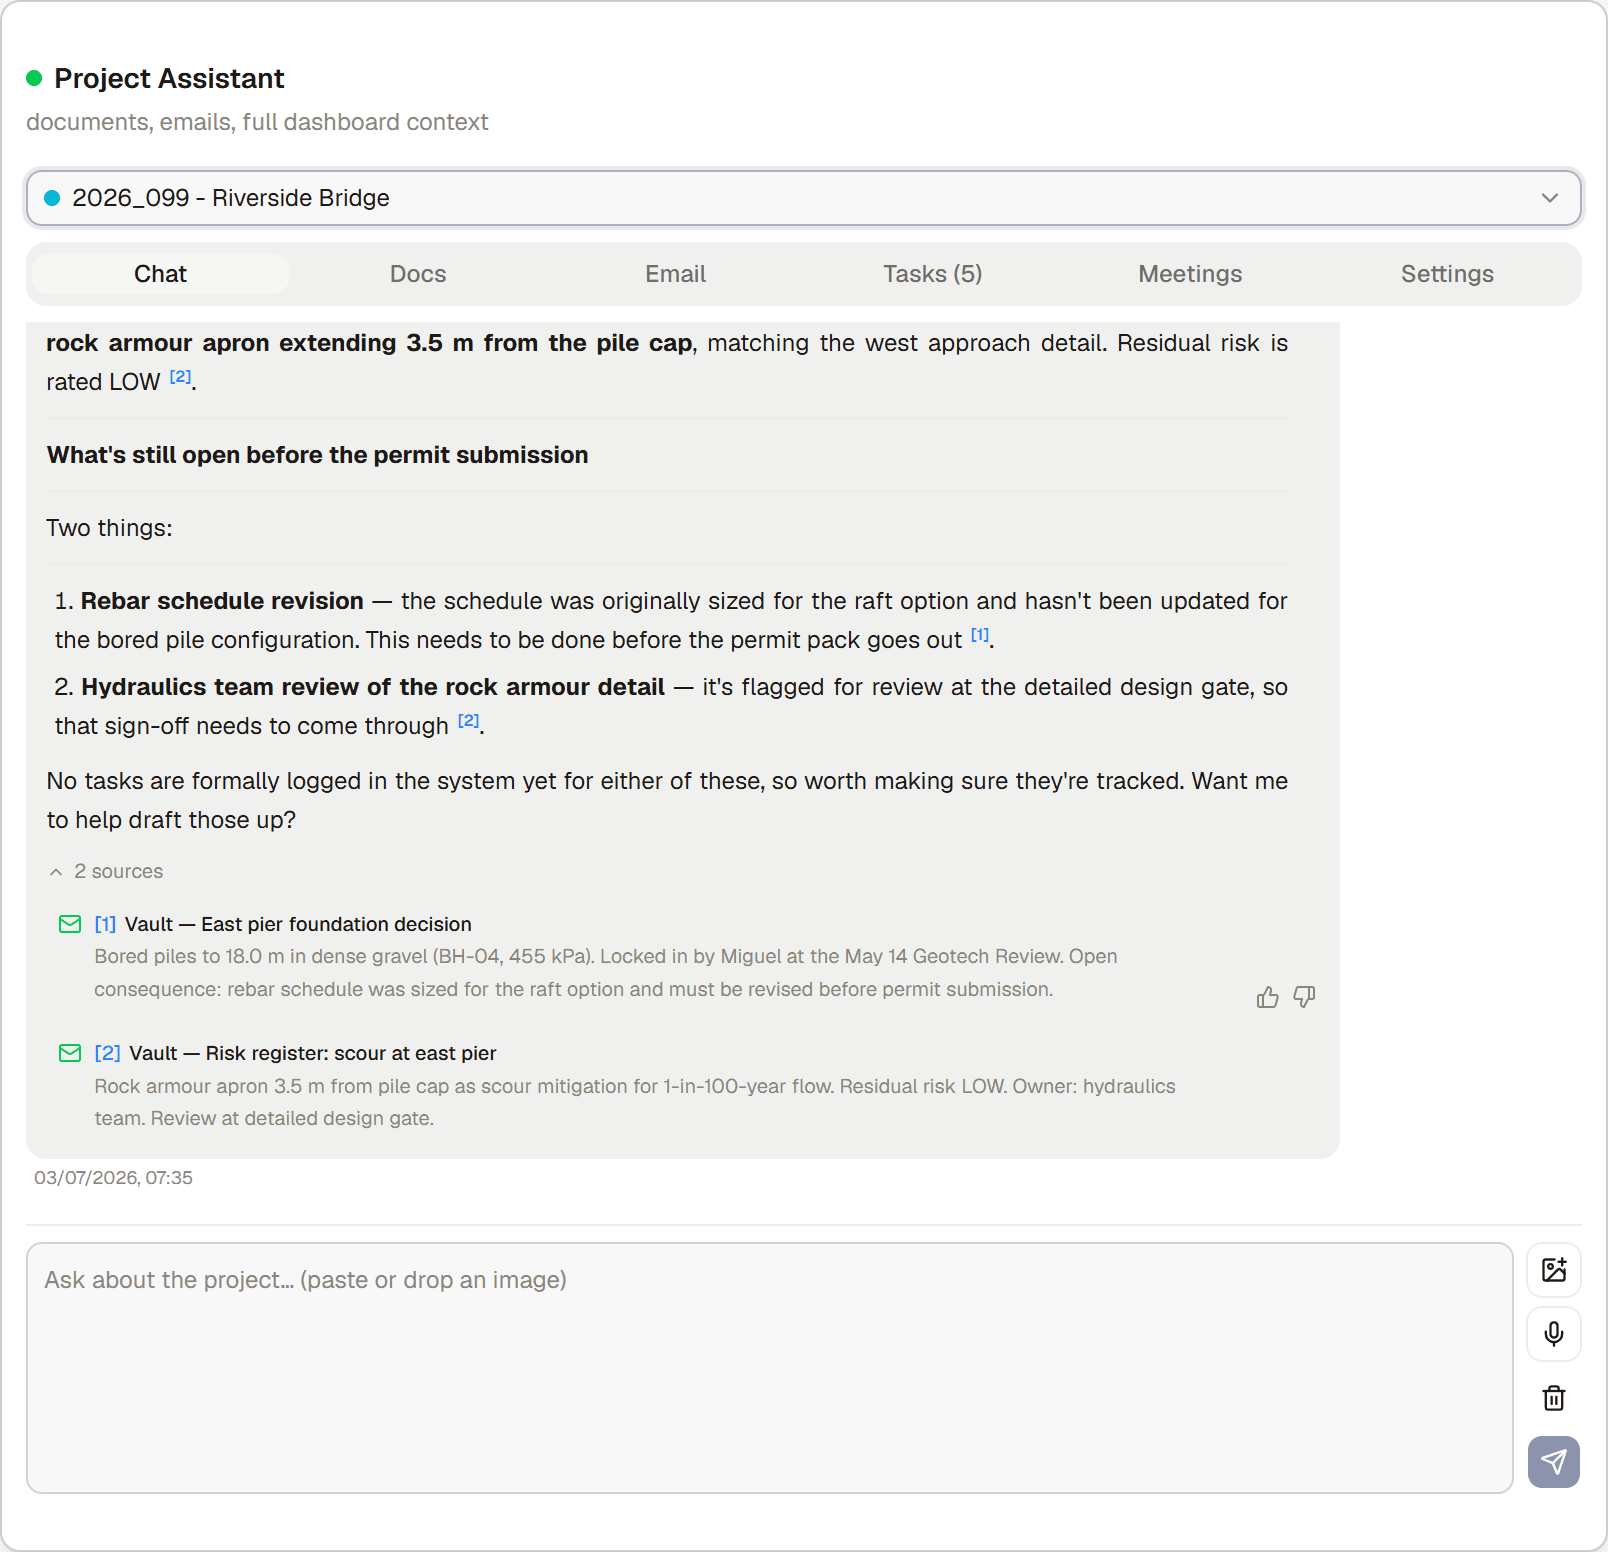Click the 'Project Assistant' title
The height and width of the screenshot is (1552, 1608).
tap(169, 78)
